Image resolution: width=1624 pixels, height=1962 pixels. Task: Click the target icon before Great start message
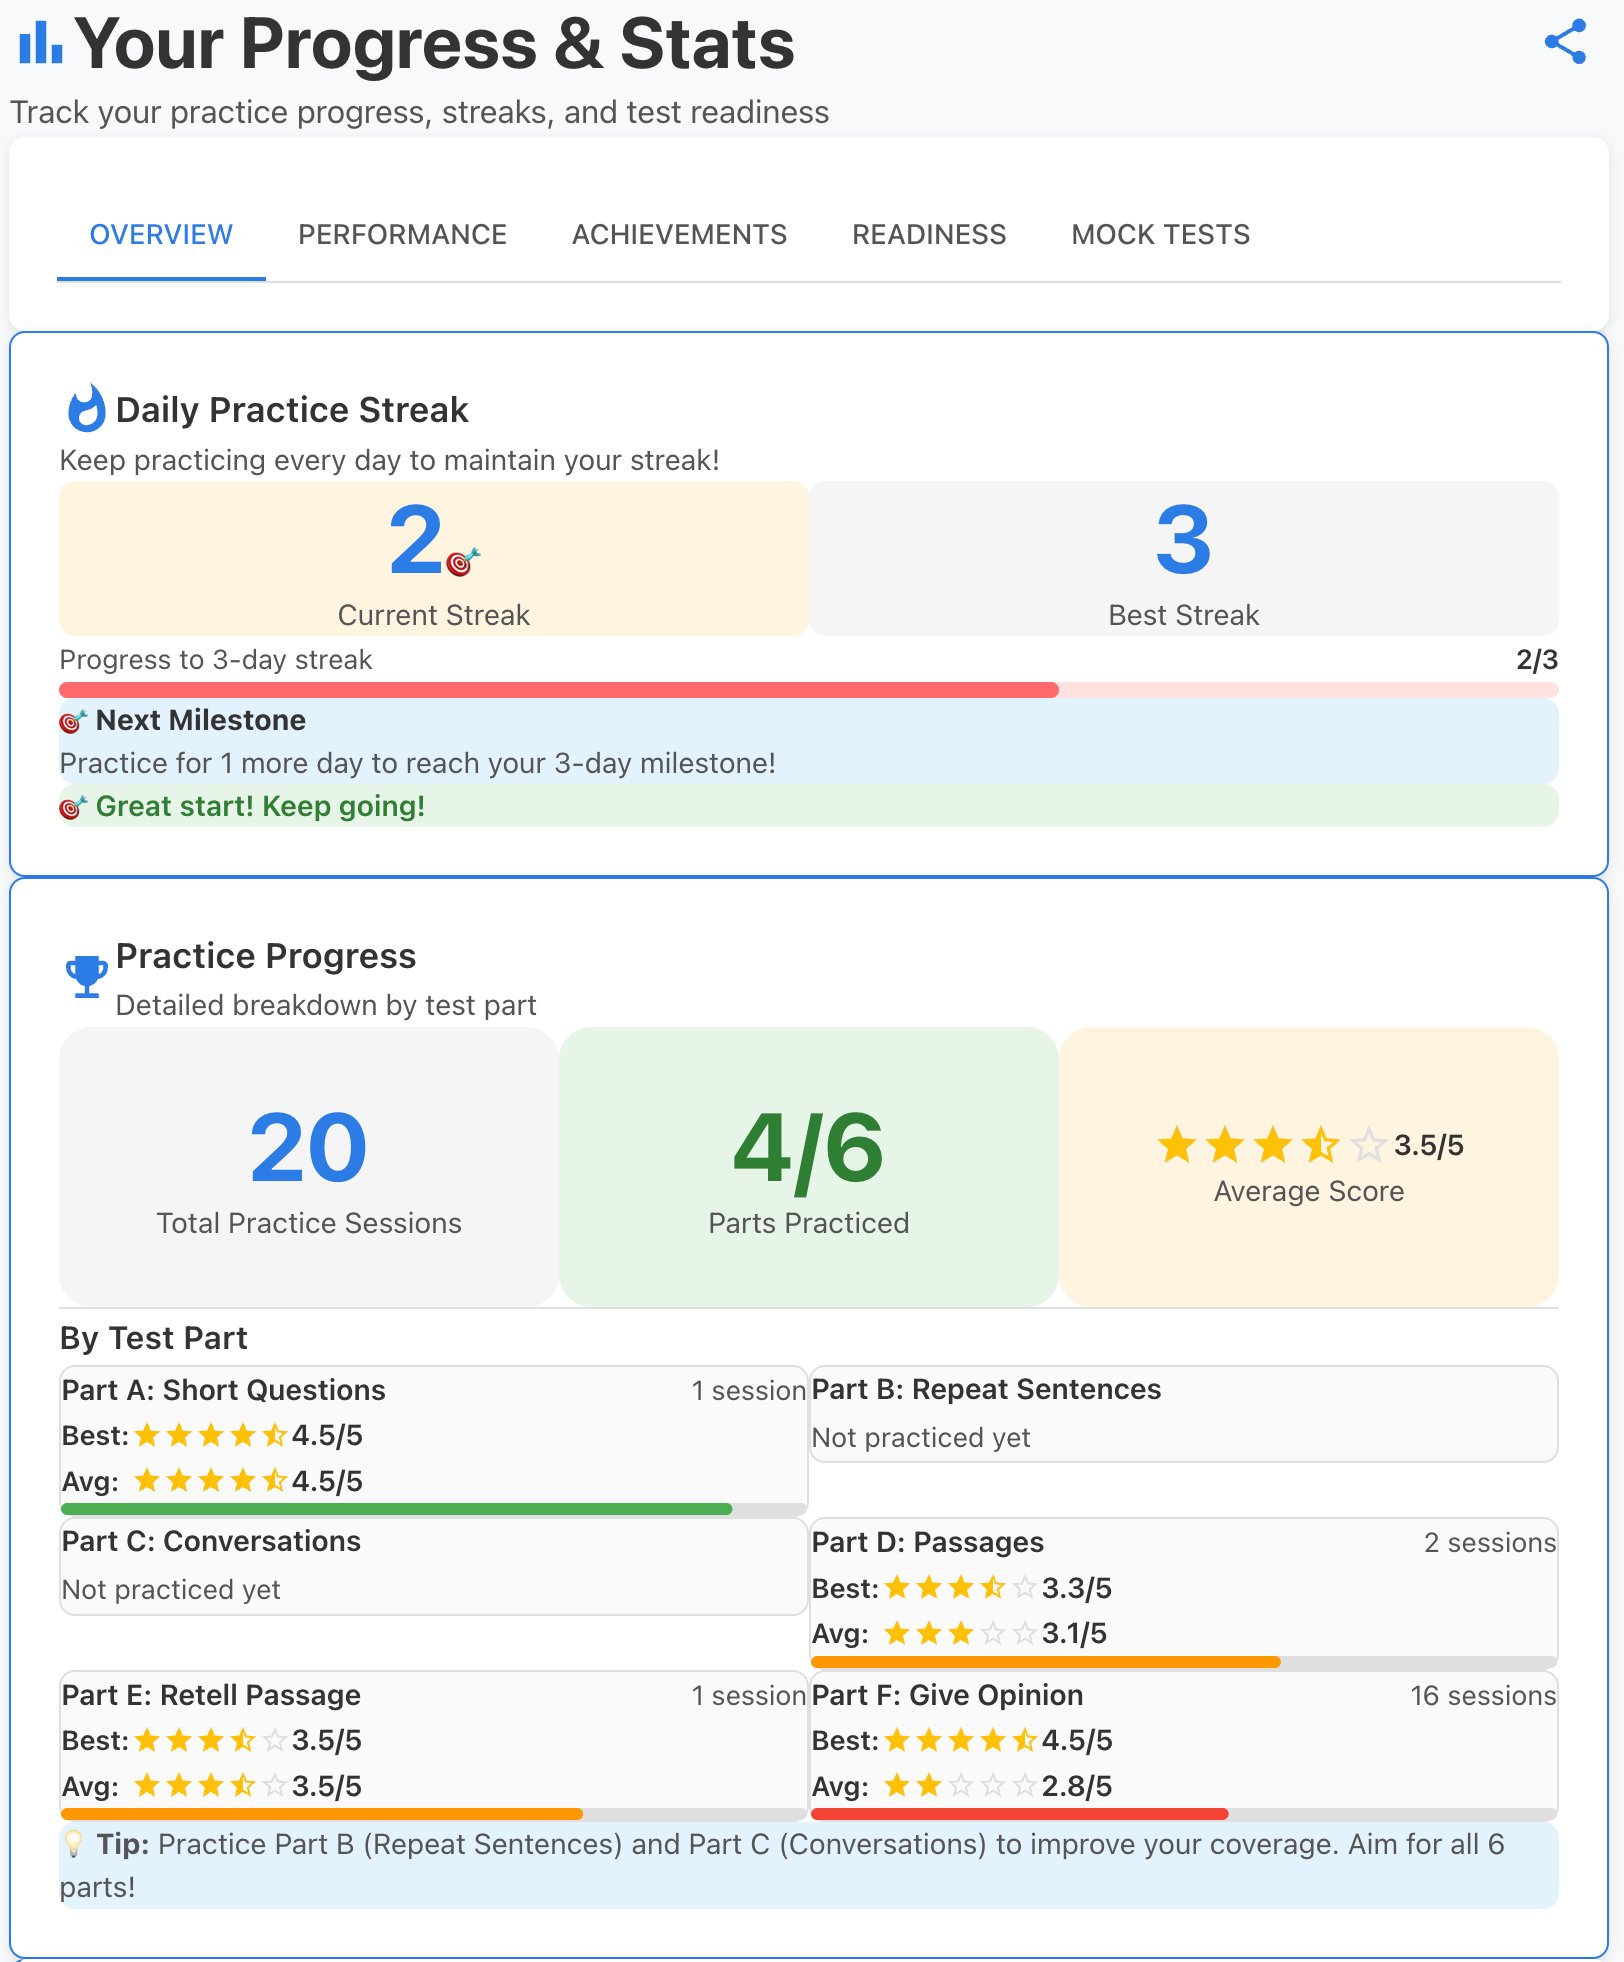click(x=71, y=805)
